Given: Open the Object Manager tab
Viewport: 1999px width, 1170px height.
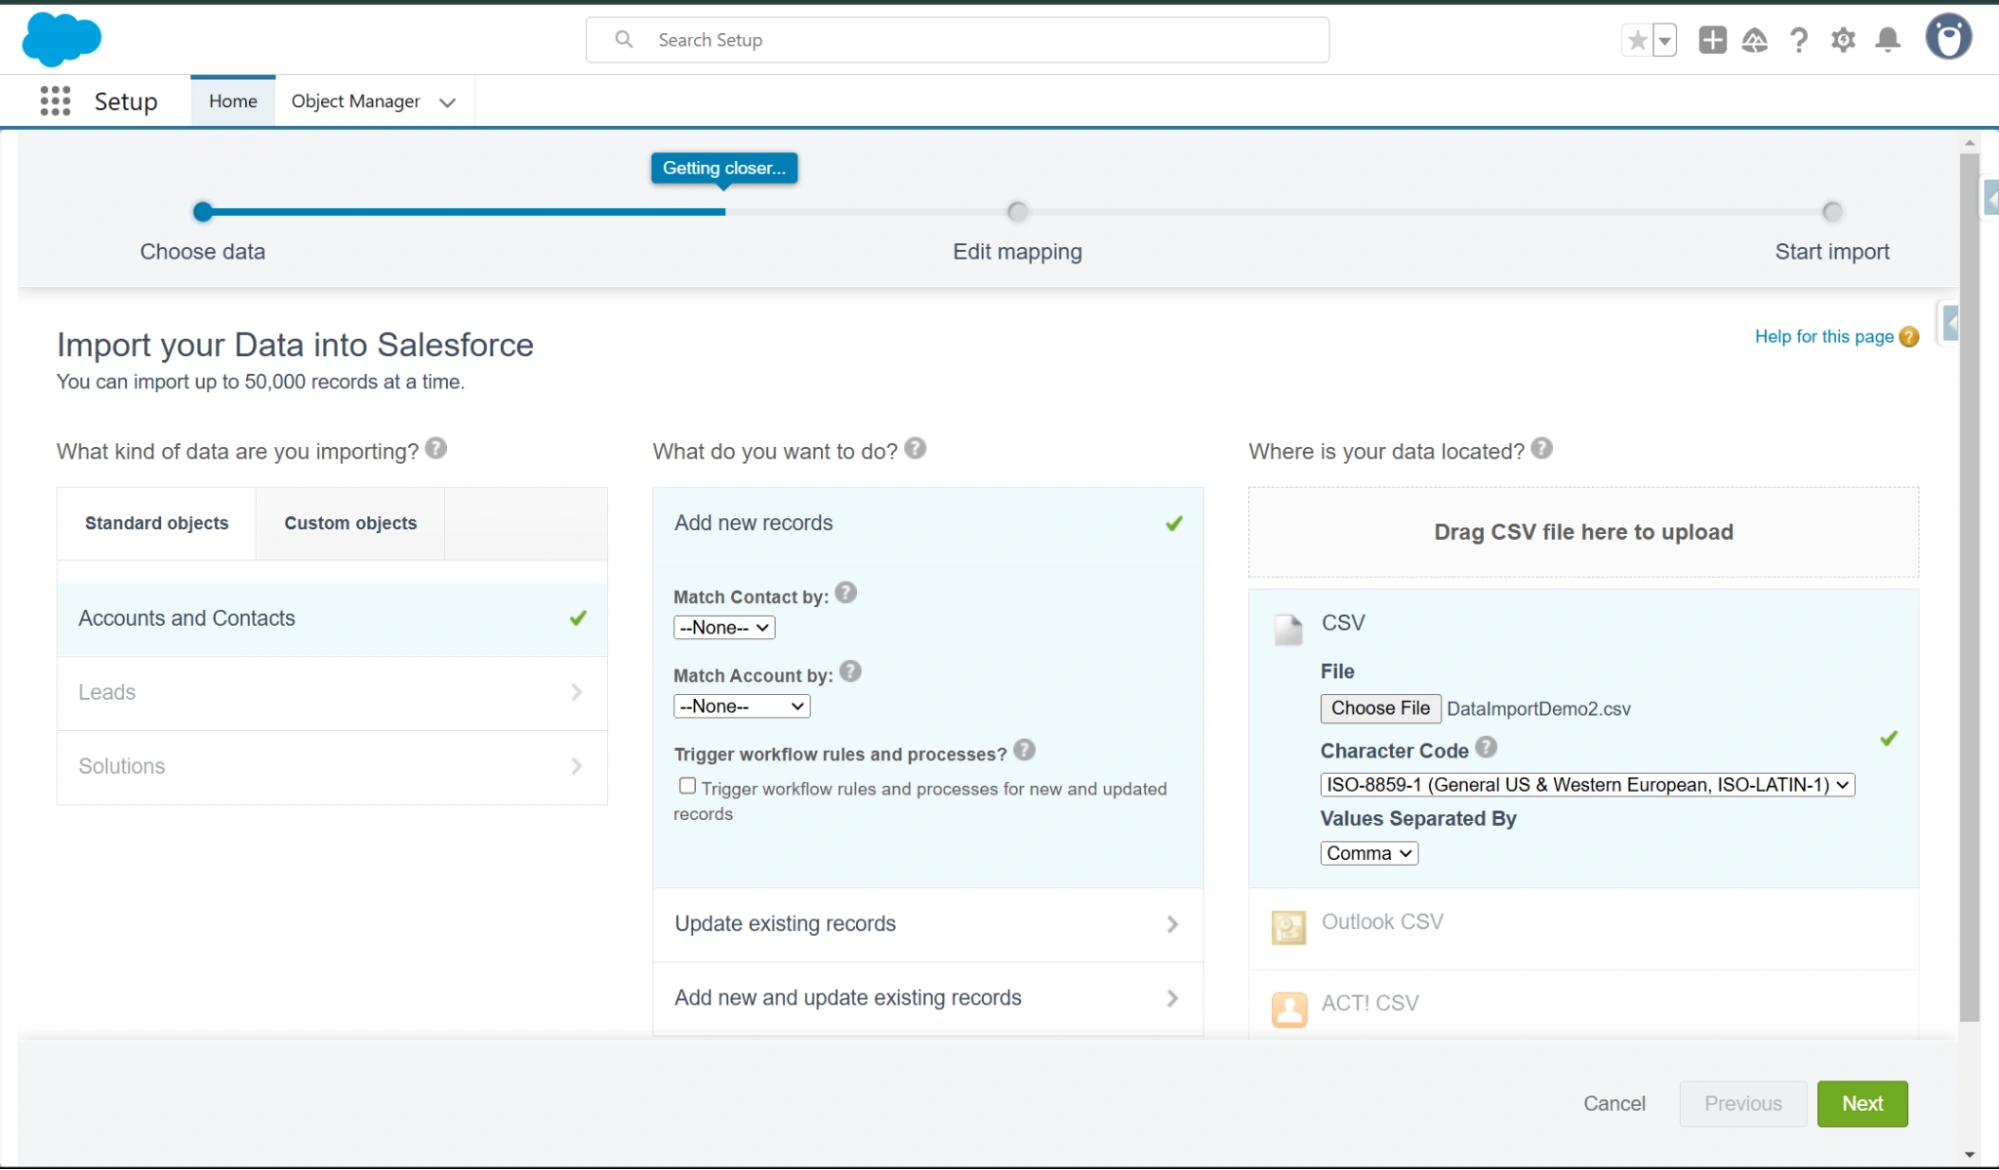Looking at the screenshot, I should coord(355,101).
